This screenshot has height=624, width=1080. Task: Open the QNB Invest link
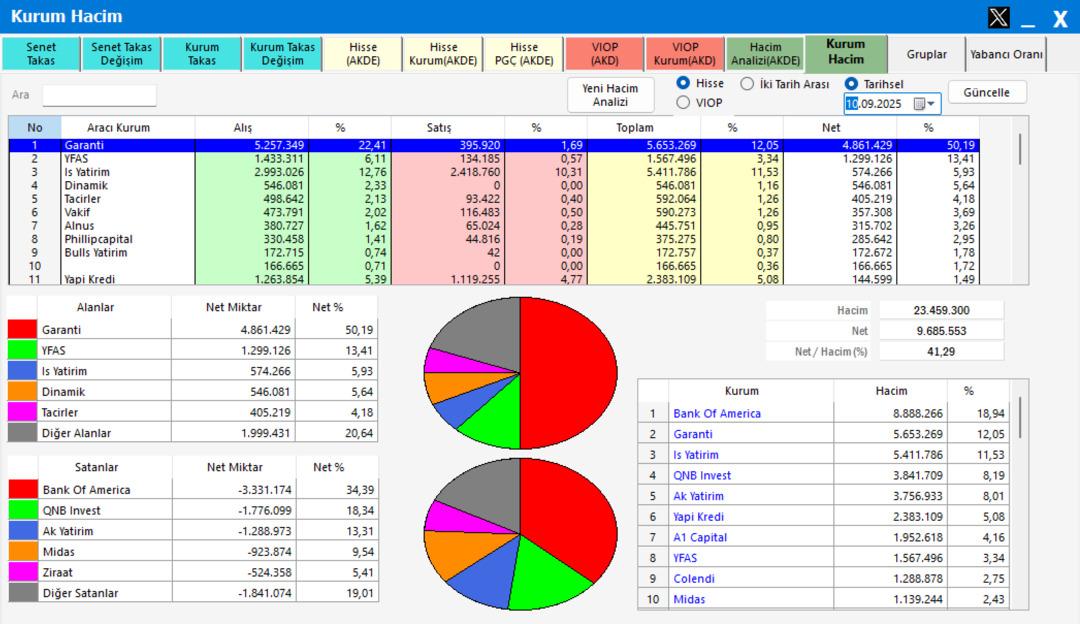[x=702, y=475]
